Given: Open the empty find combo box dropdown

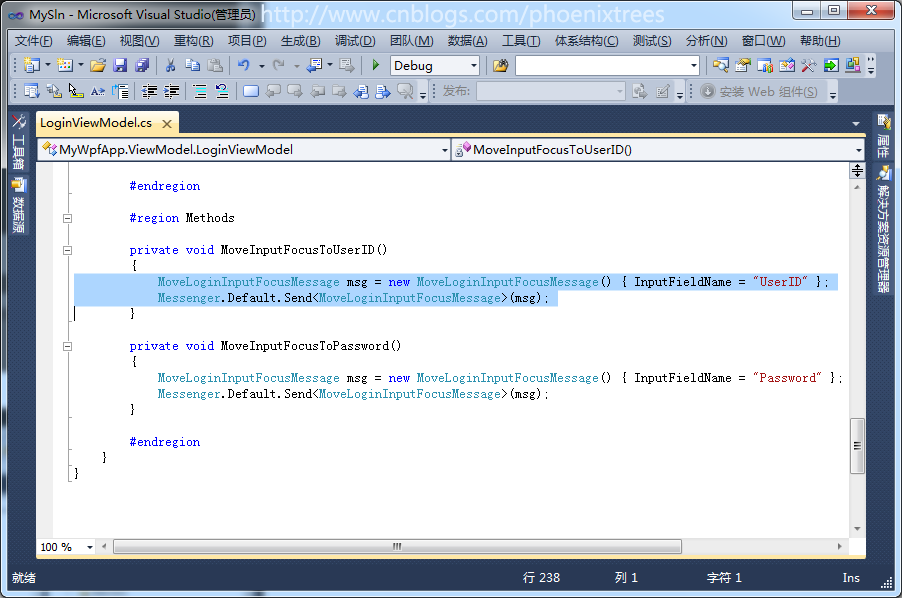Looking at the screenshot, I should coord(694,66).
